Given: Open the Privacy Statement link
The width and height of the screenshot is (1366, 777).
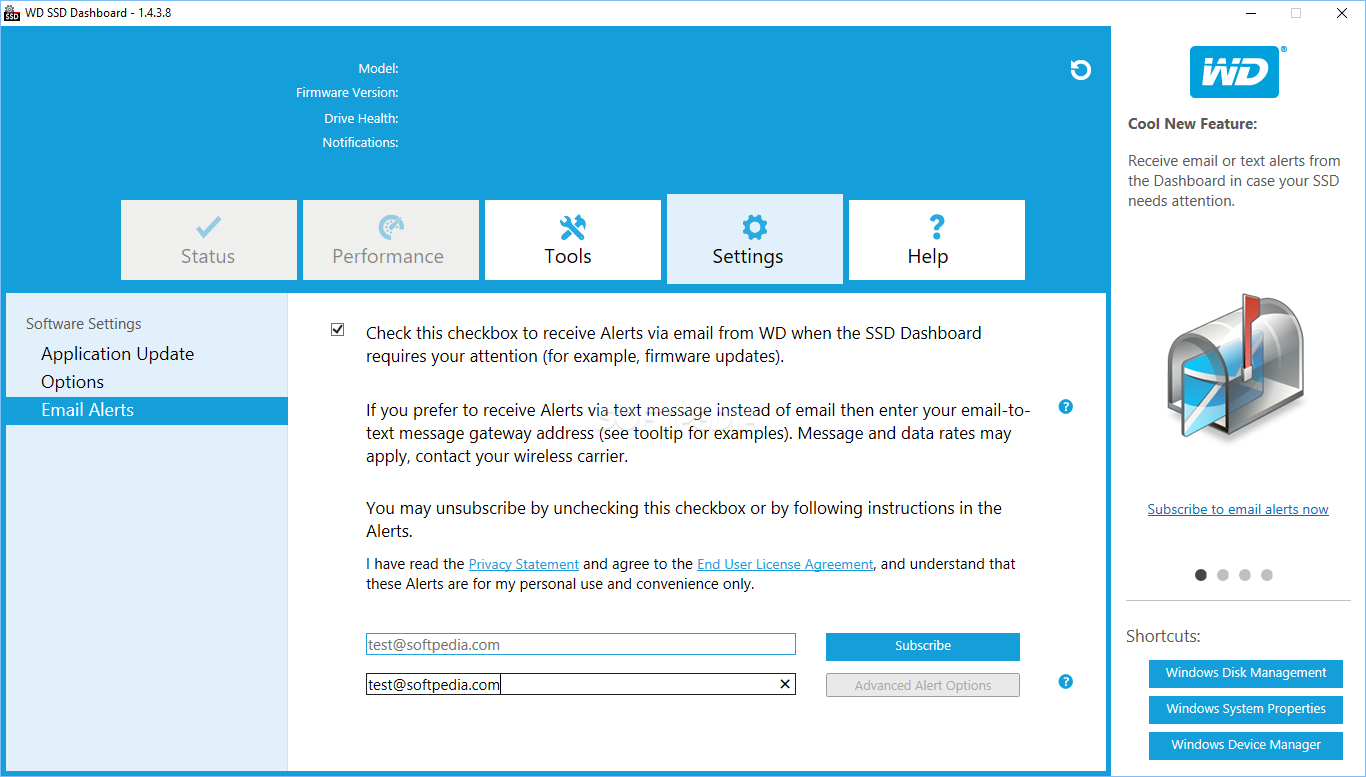Looking at the screenshot, I should tap(524, 564).
